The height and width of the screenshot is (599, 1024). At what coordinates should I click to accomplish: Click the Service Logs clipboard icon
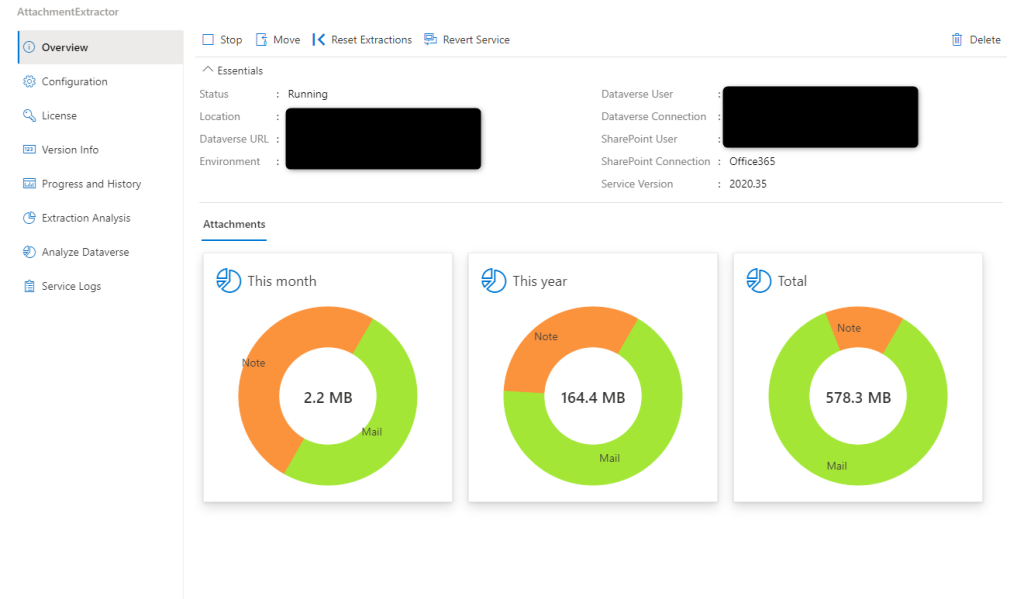(x=29, y=286)
